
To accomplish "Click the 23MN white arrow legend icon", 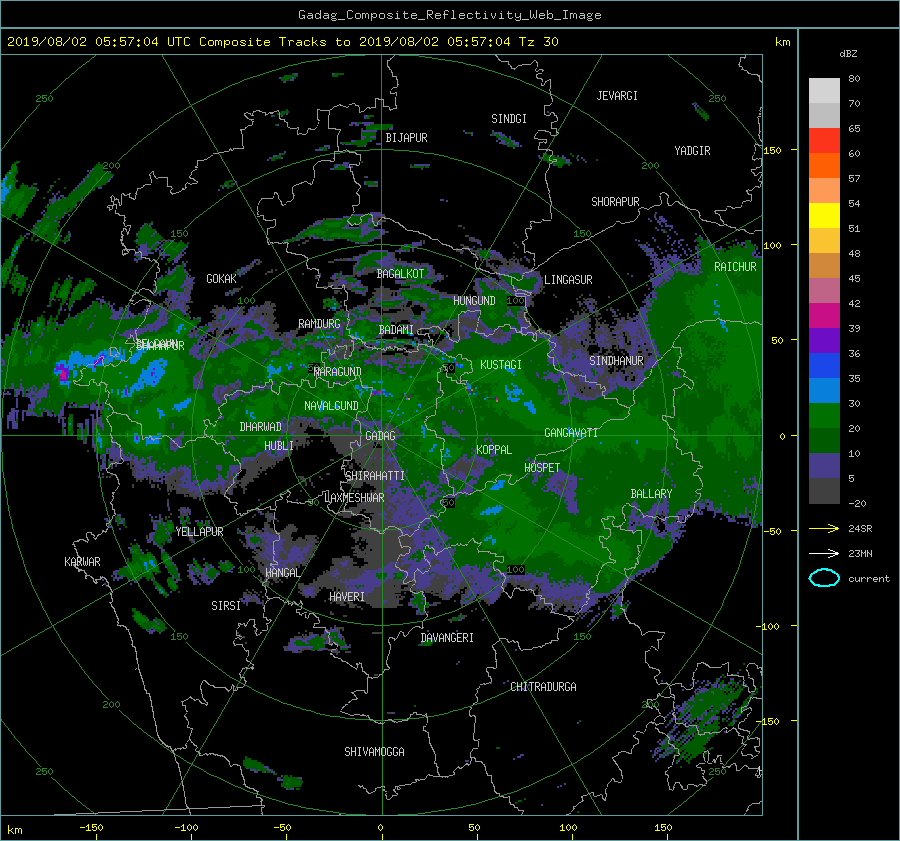I will point(824,553).
